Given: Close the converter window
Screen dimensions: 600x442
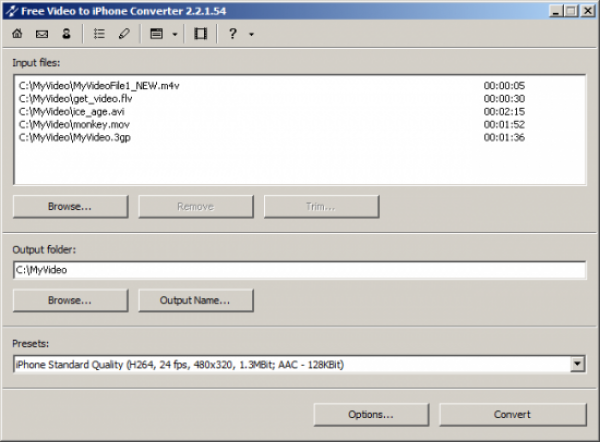Looking at the screenshot, I should click(x=587, y=11).
